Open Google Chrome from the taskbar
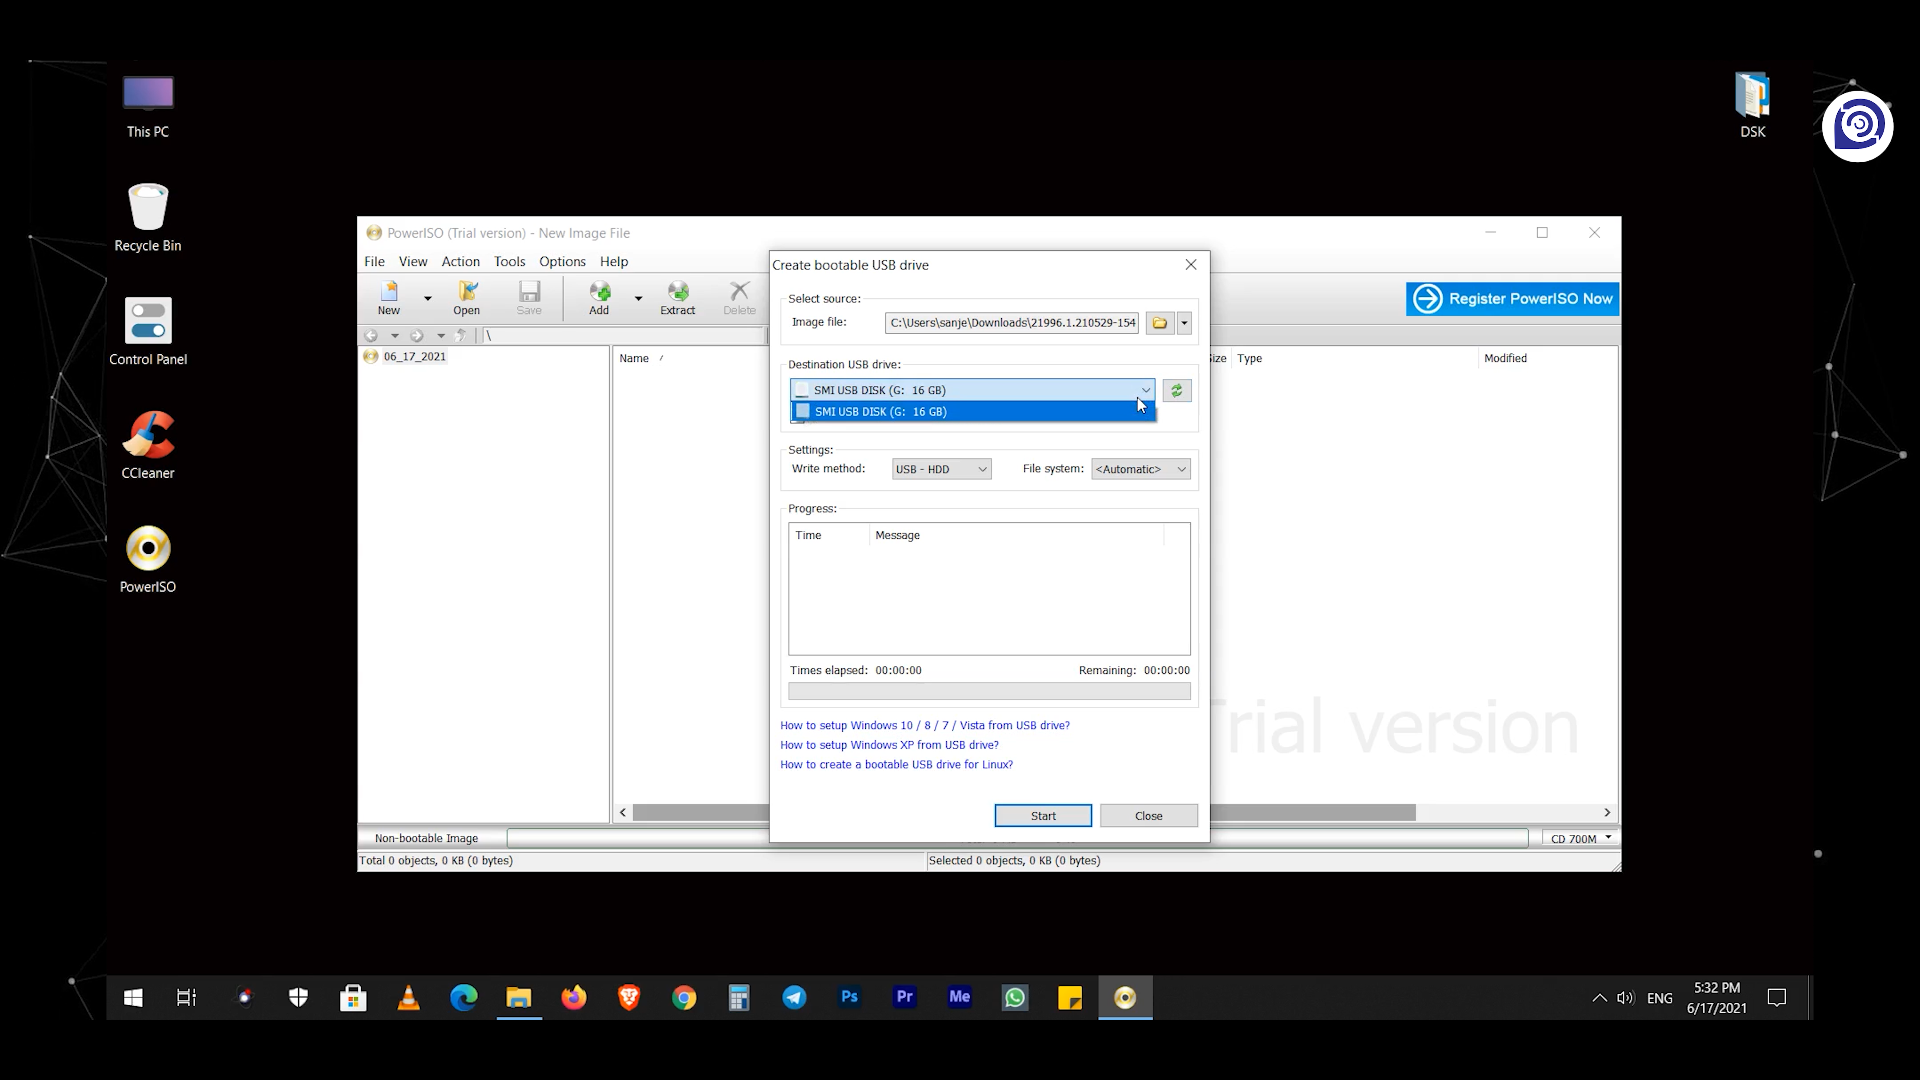1920x1080 pixels. pyautogui.click(x=684, y=998)
